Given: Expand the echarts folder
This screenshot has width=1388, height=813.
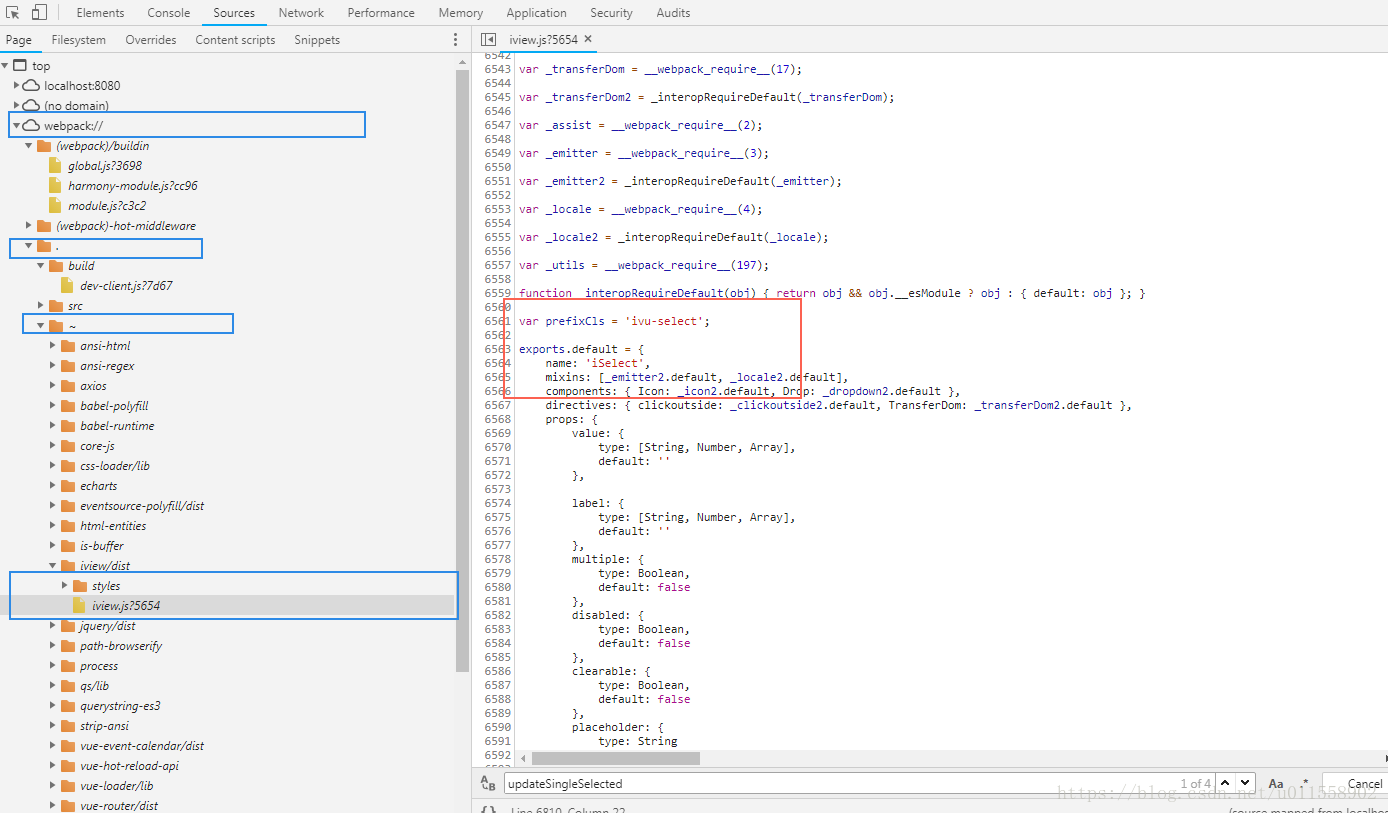Looking at the screenshot, I should coord(53,486).
